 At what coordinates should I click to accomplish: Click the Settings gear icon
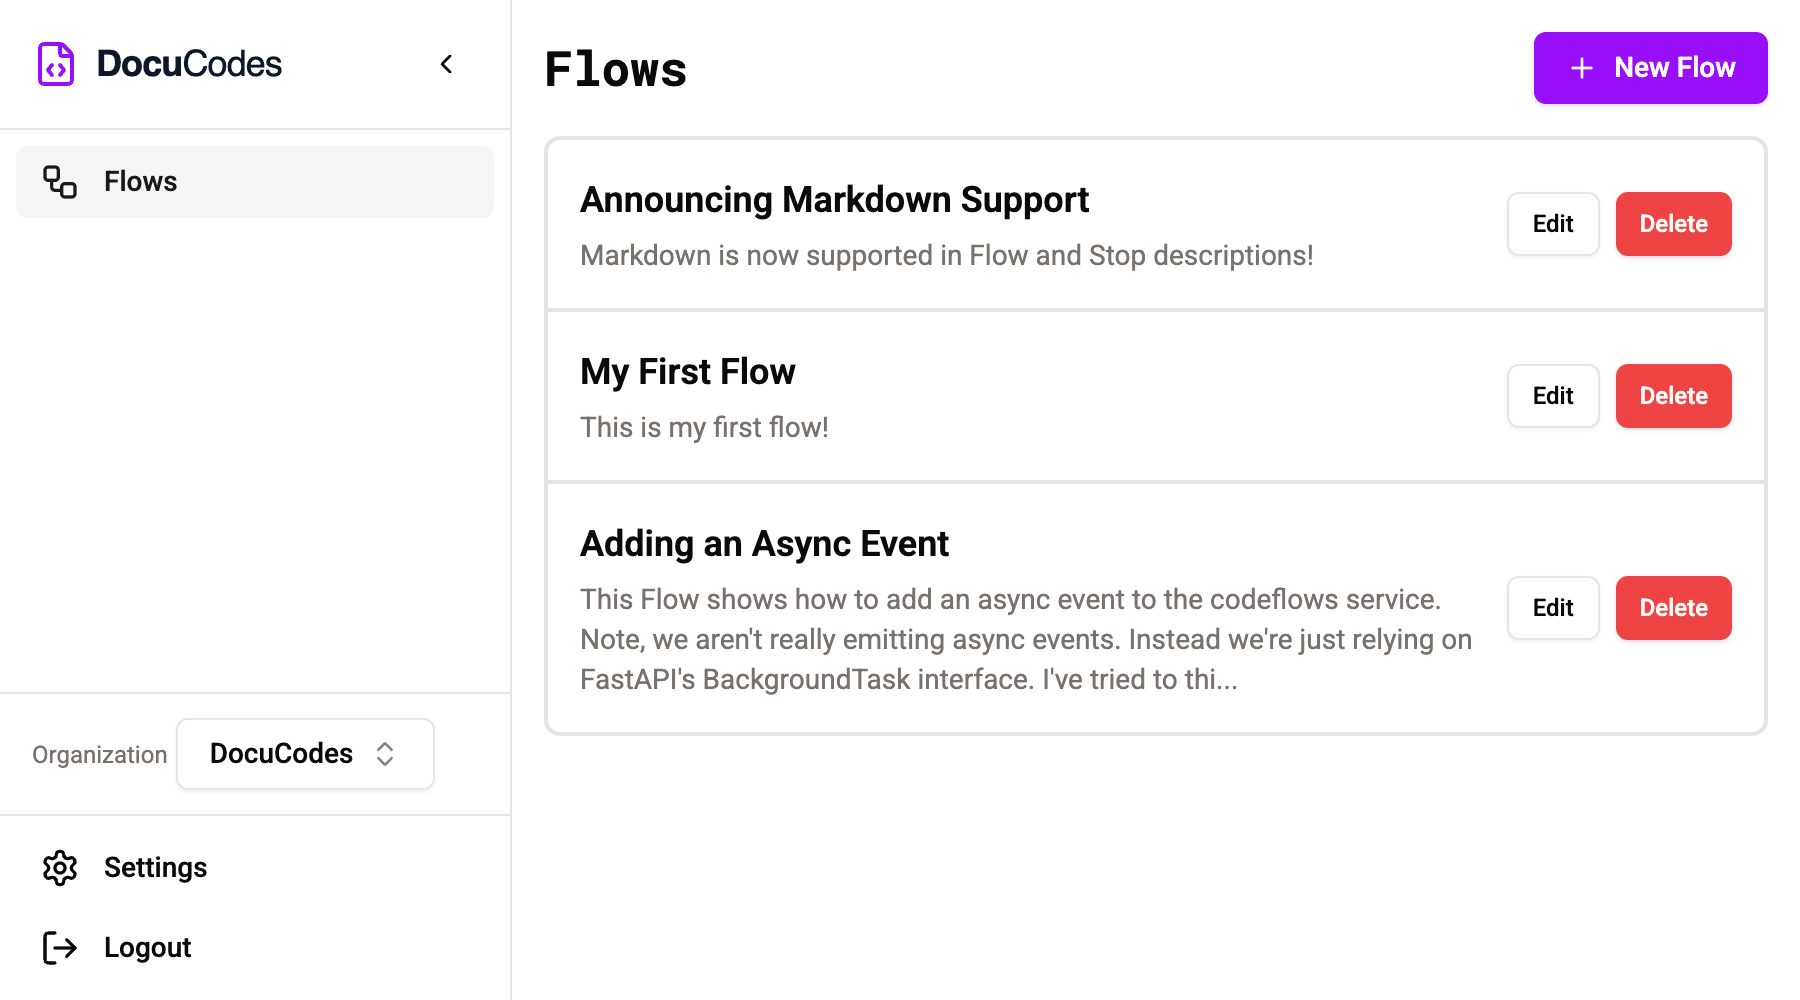coord(60,868)
